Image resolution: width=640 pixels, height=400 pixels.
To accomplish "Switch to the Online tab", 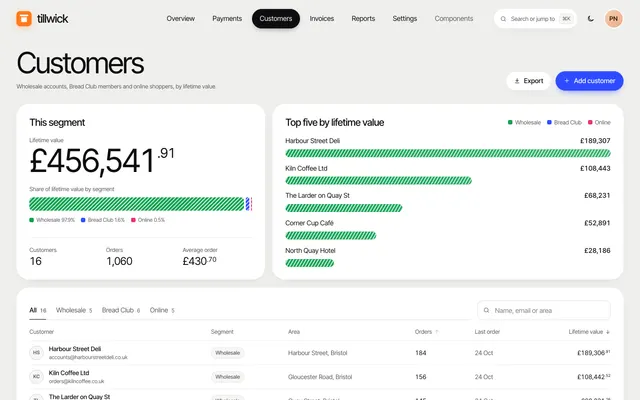I will [162, 310].
